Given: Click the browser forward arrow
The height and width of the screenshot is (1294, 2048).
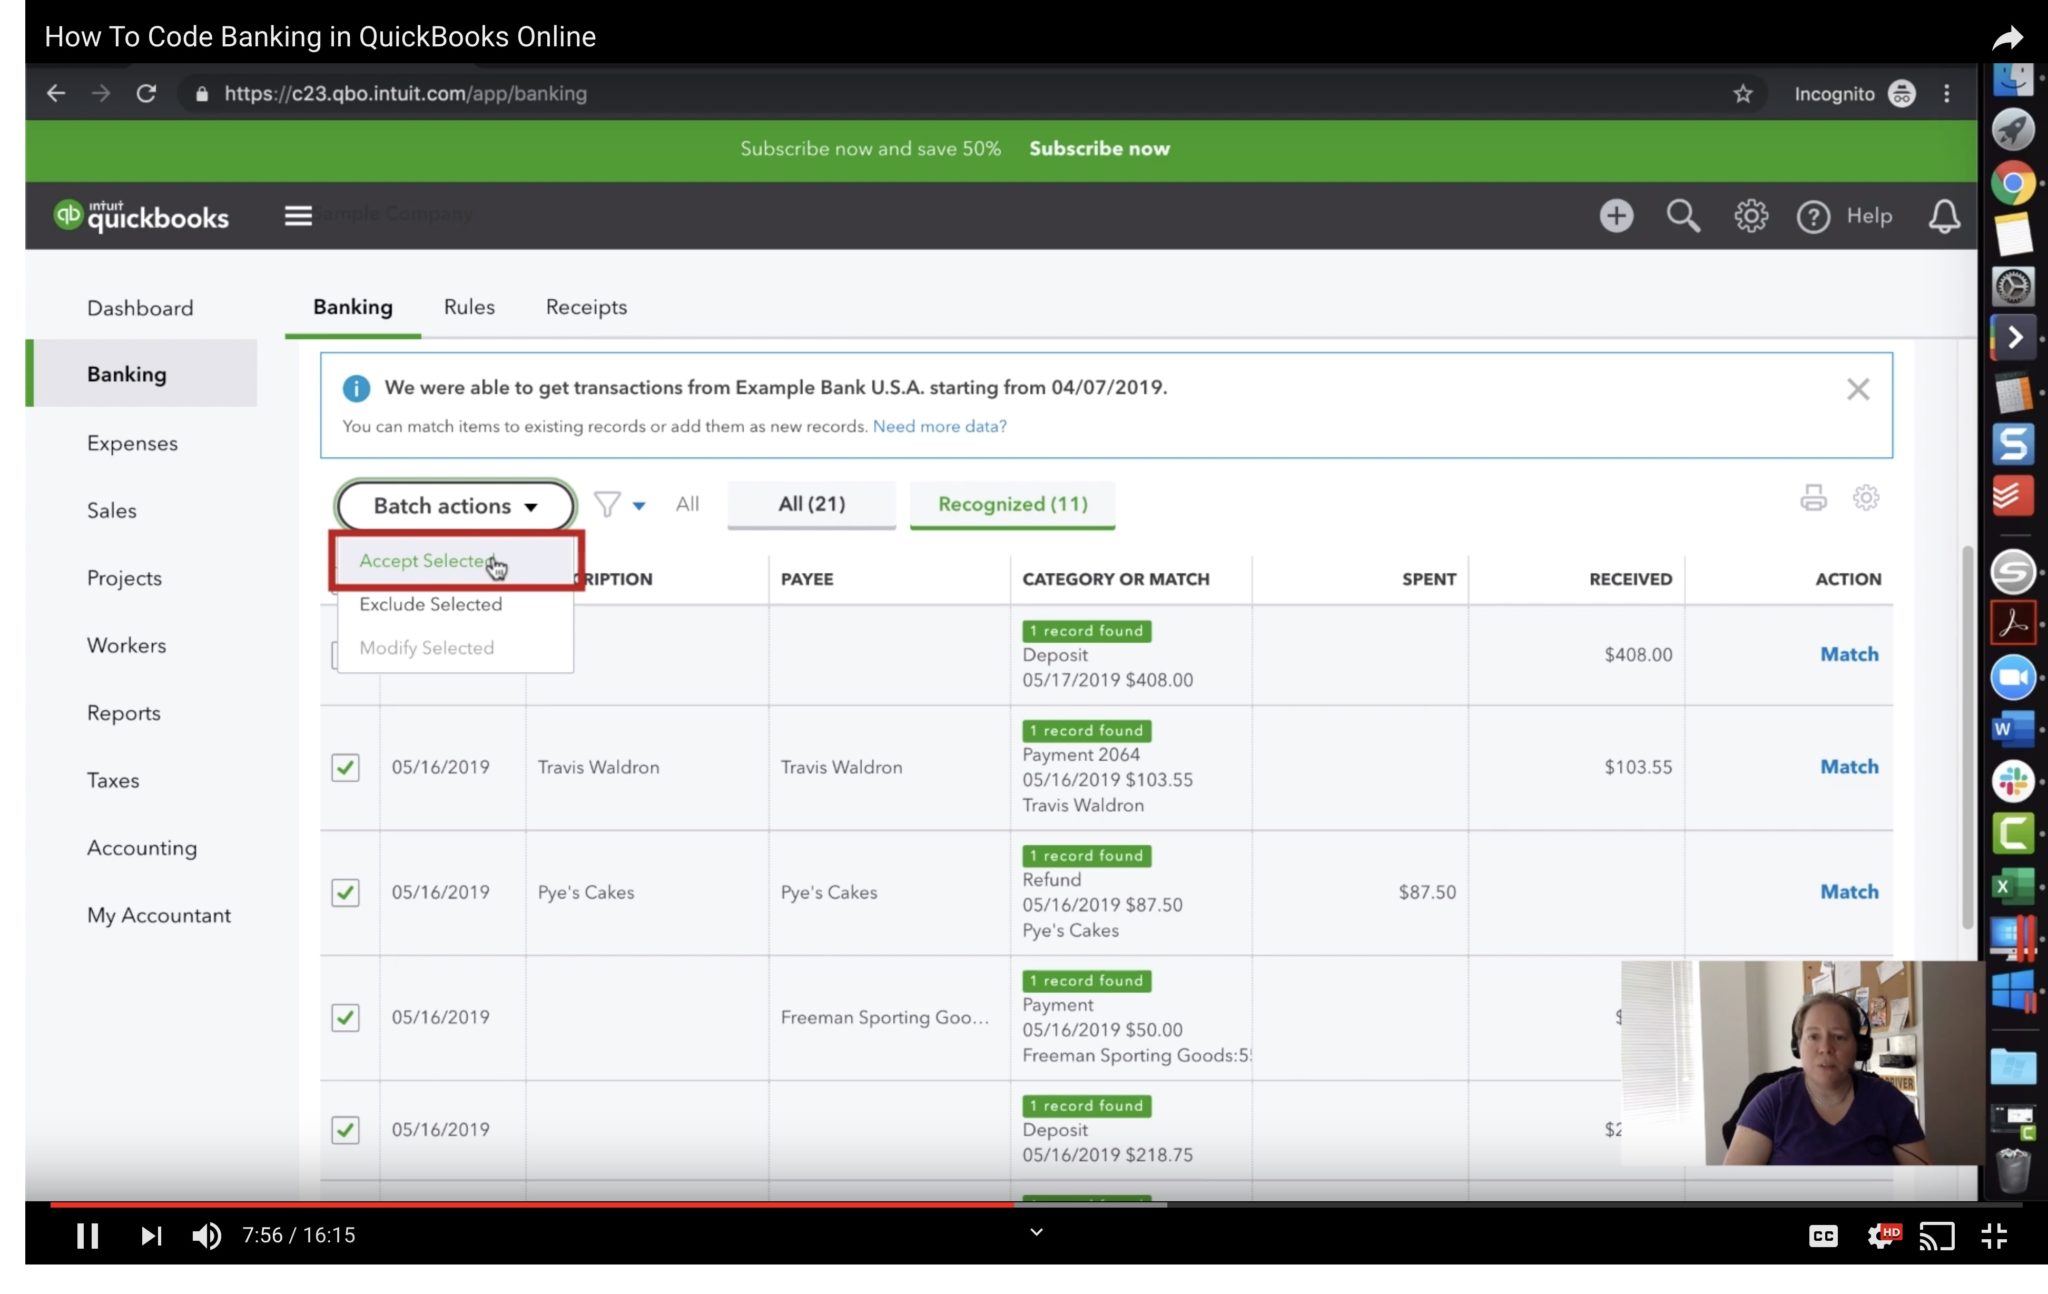Looking at the screenshot, I should click(x=101, y=93).
